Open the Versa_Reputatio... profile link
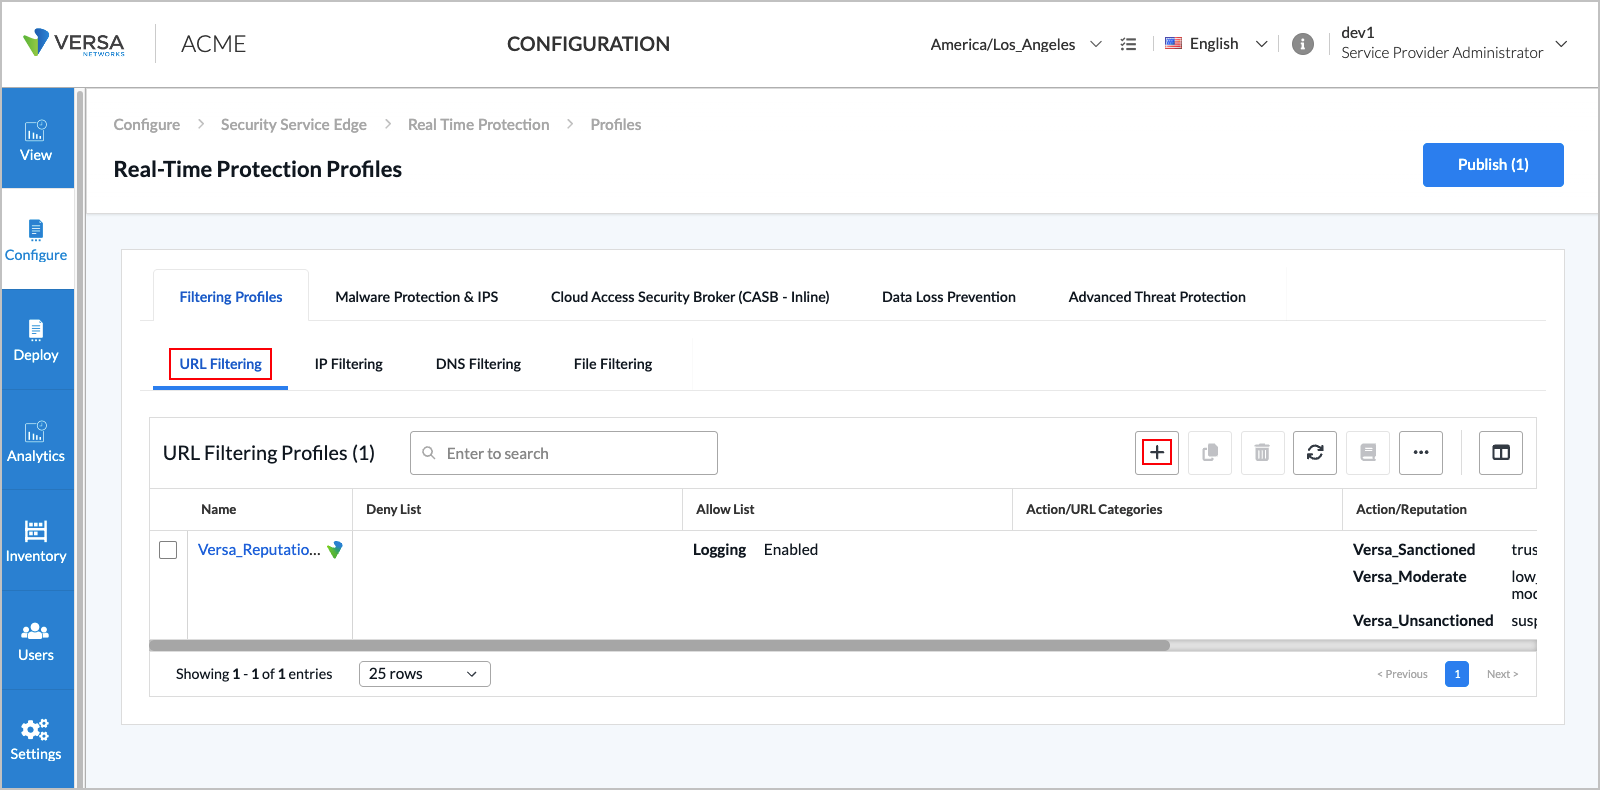 259,550
